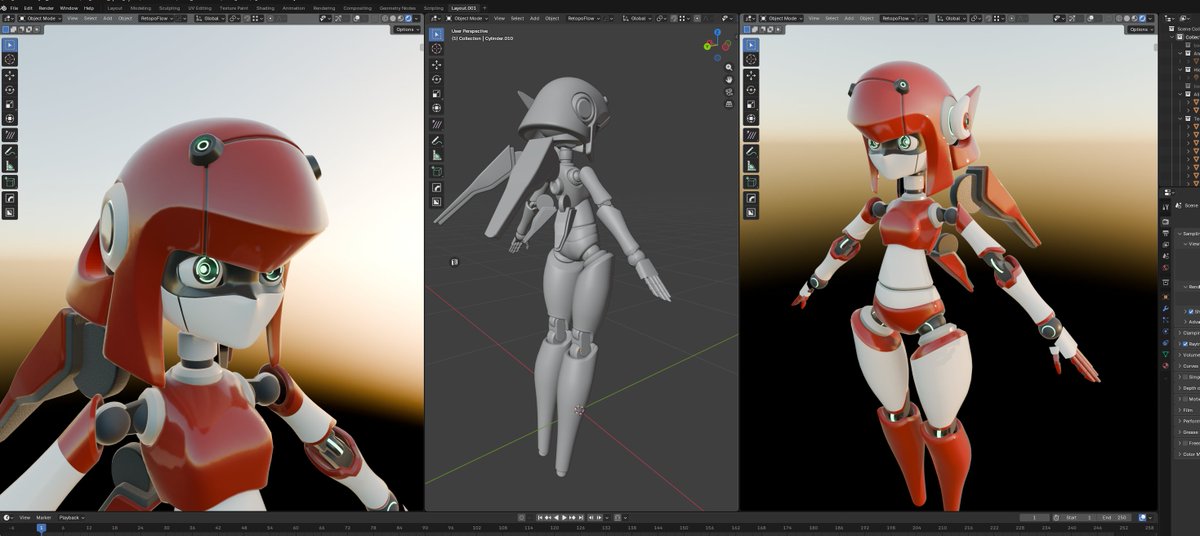
Task: Add a new workspace with plus tab
Action: (485, 7)
